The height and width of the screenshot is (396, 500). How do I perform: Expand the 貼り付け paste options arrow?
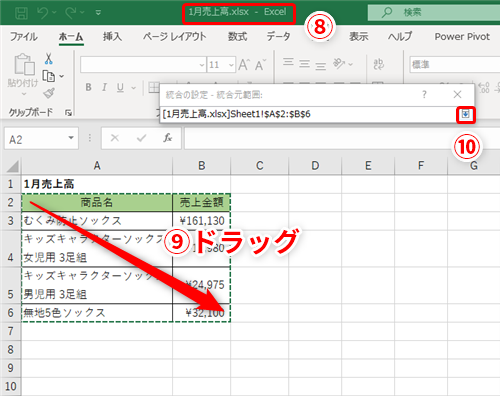[24, 94]
